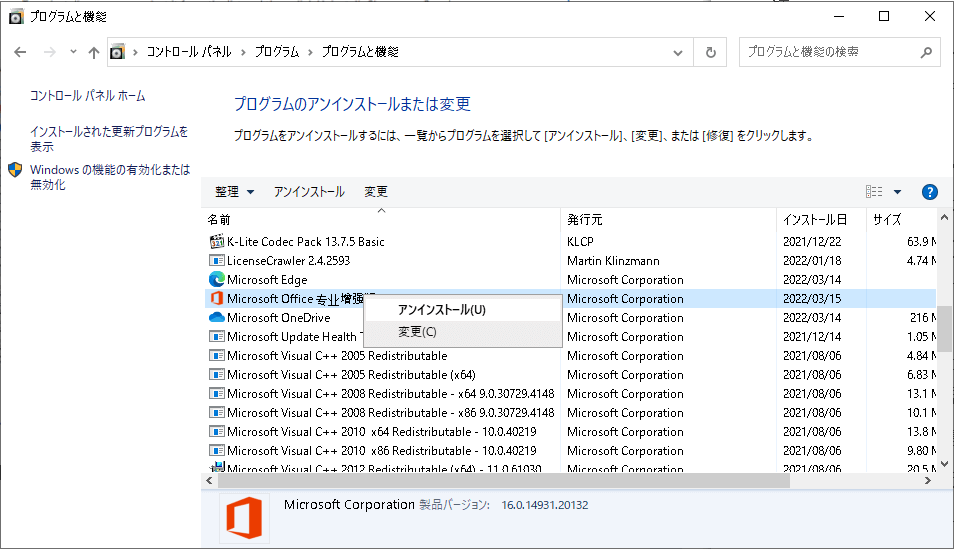
Task: Click the Martin Klinzmann publisher cell
Action: (x=613, y=261)
